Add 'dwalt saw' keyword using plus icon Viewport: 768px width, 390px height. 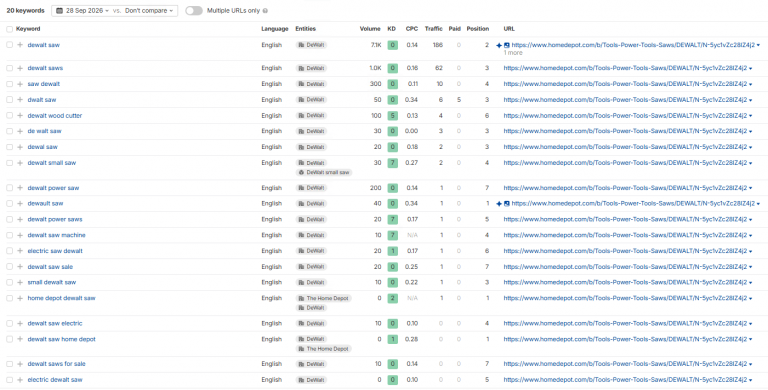point(20,99)
